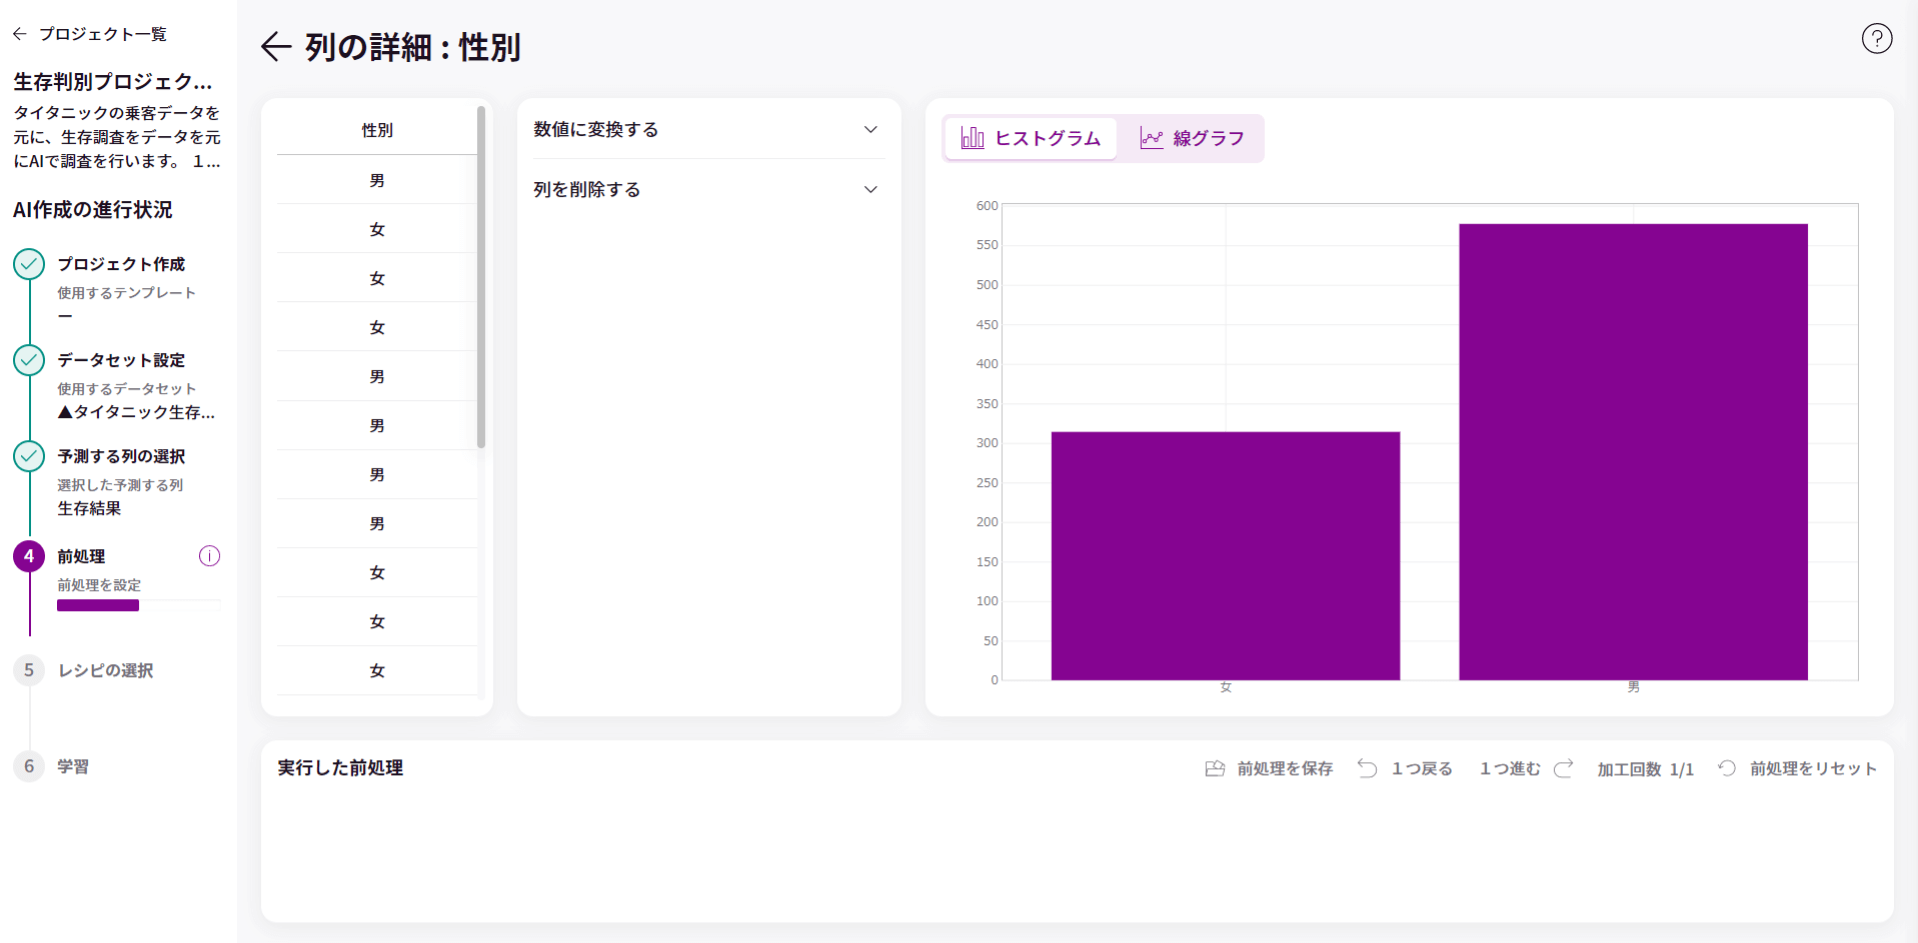Click the 前処理を設定 subtext

pyautogui.click(x=99, y=585)
